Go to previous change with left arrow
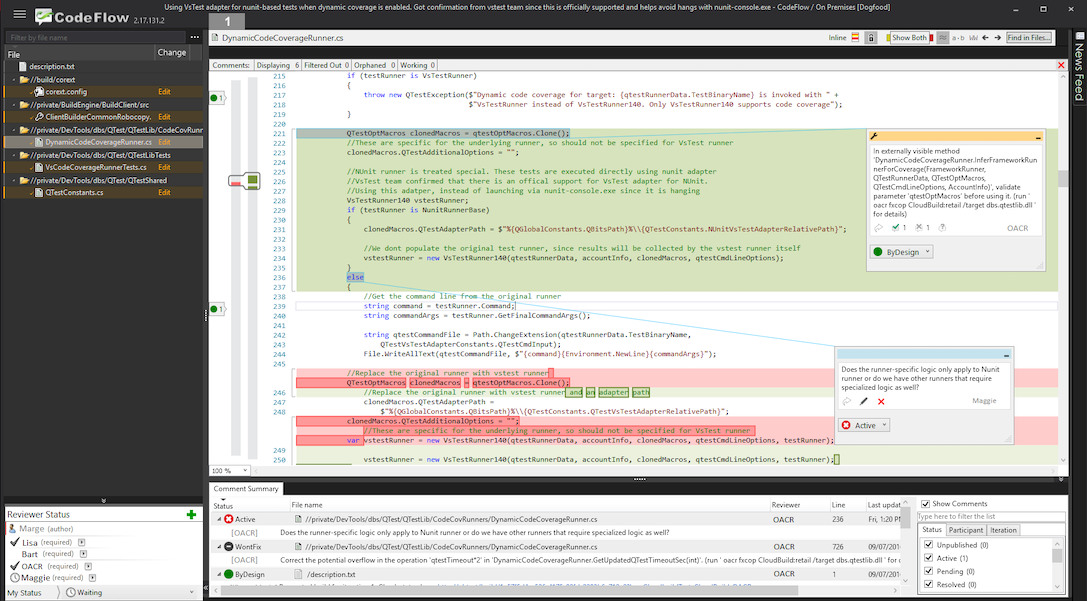This screenshot has width=1087, height=601. [986, 37]
